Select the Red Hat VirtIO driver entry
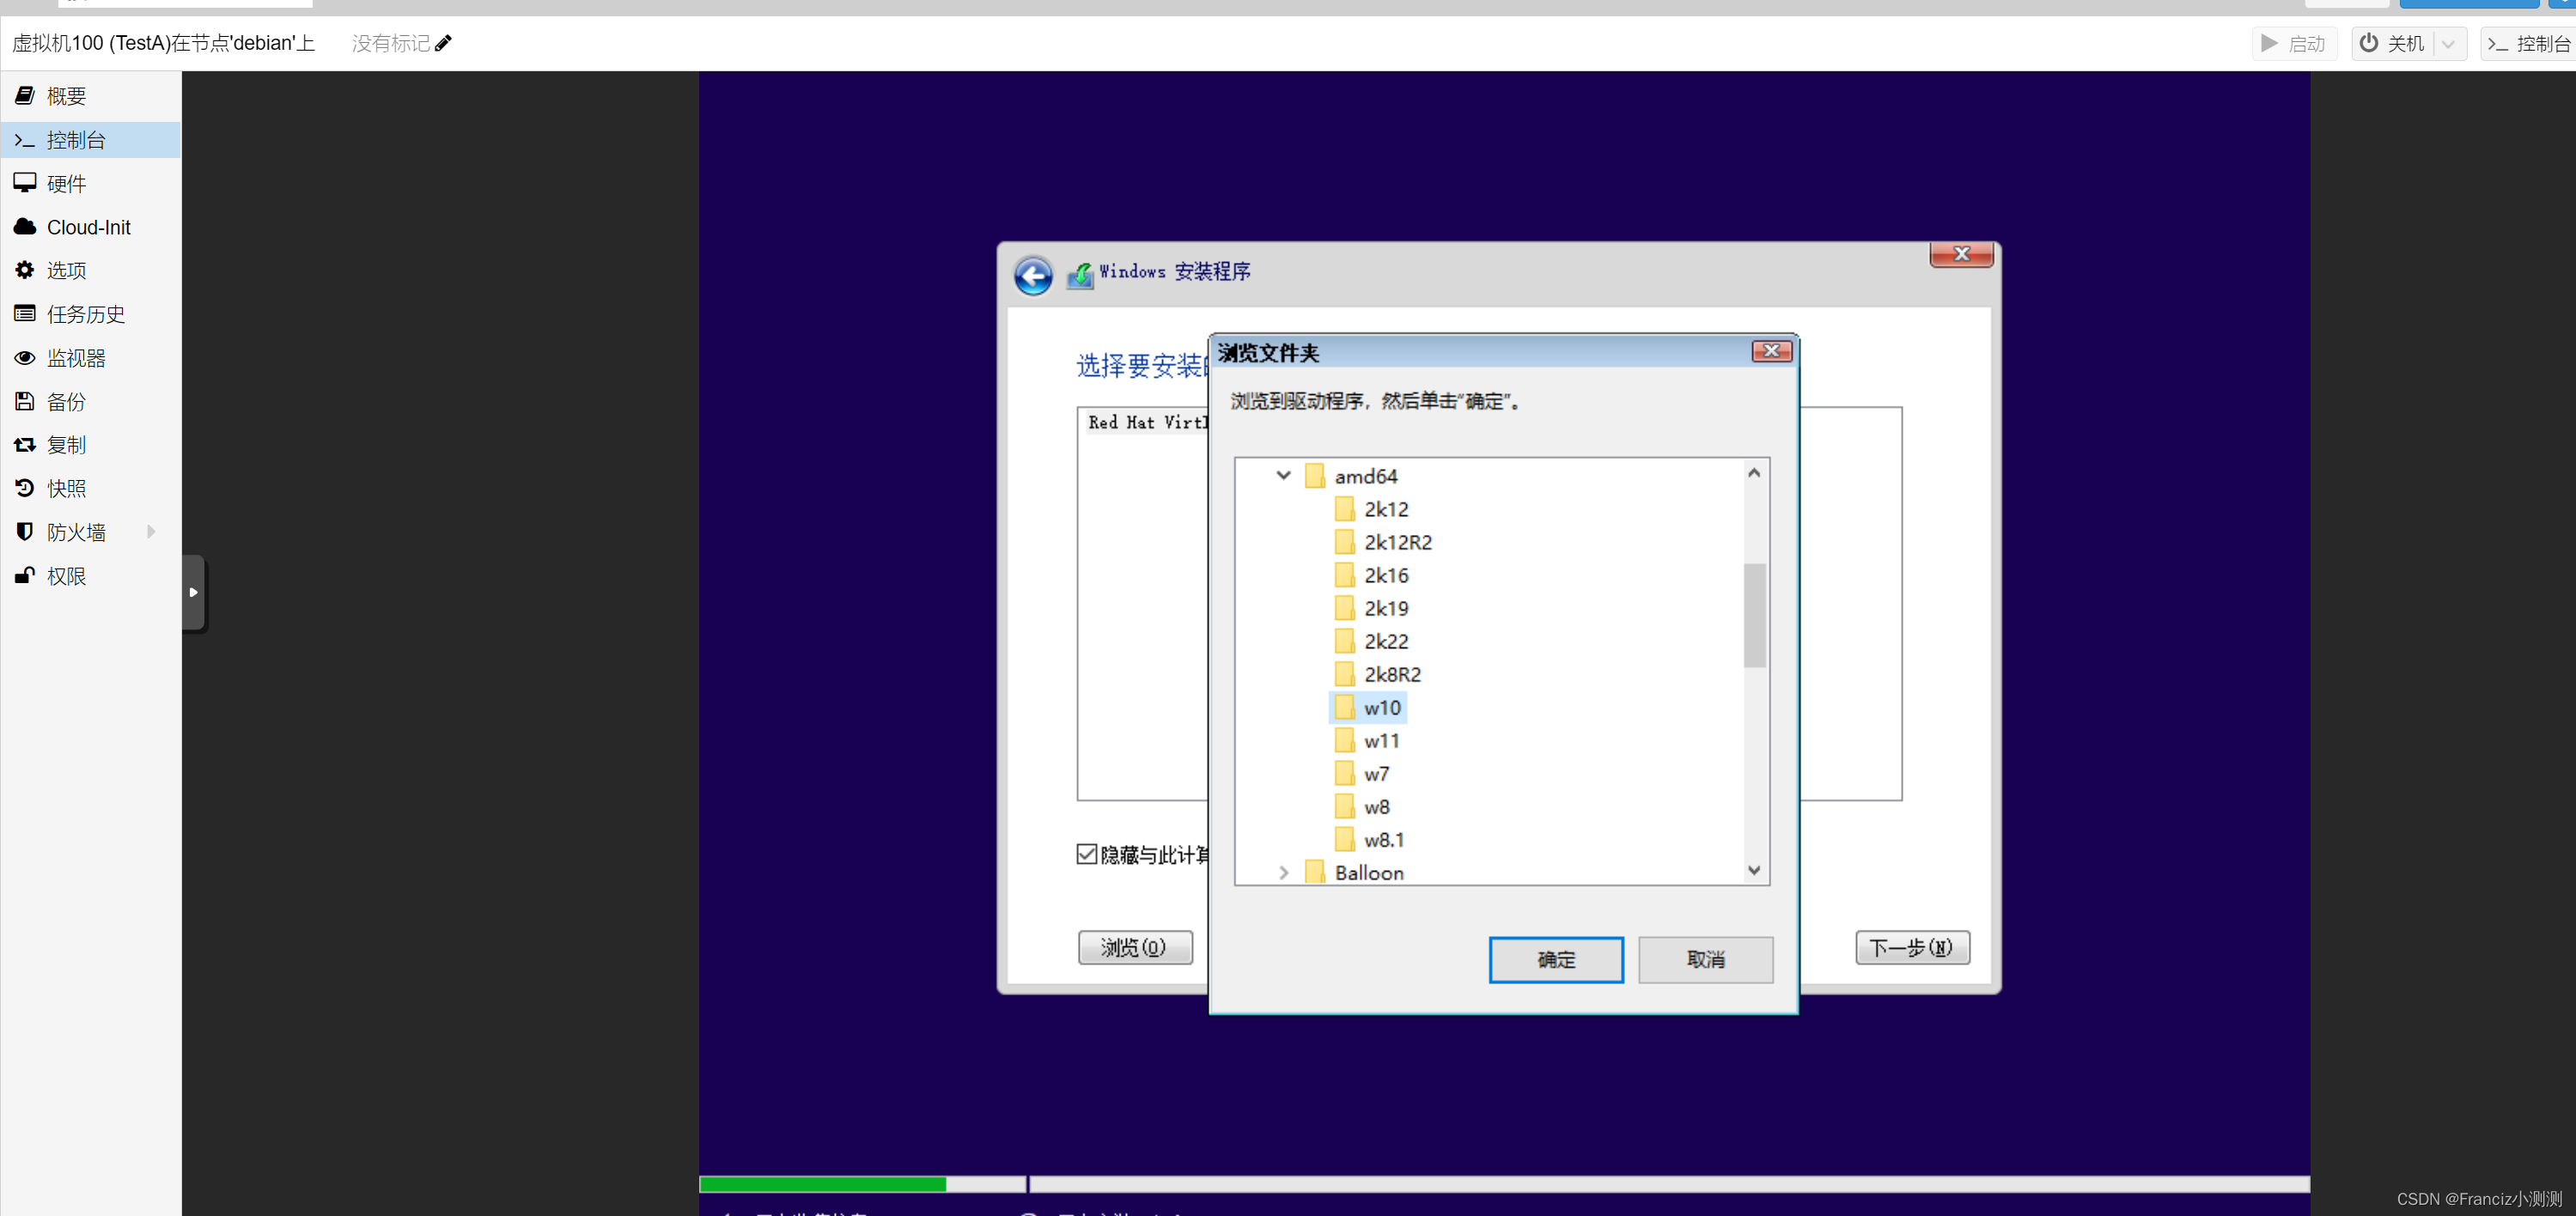Screen dimensions: 2576x1216 1147,422
